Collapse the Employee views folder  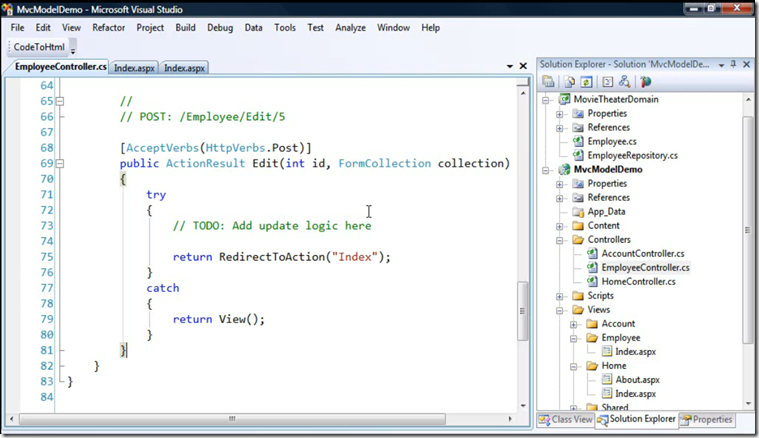click(574, 339)
